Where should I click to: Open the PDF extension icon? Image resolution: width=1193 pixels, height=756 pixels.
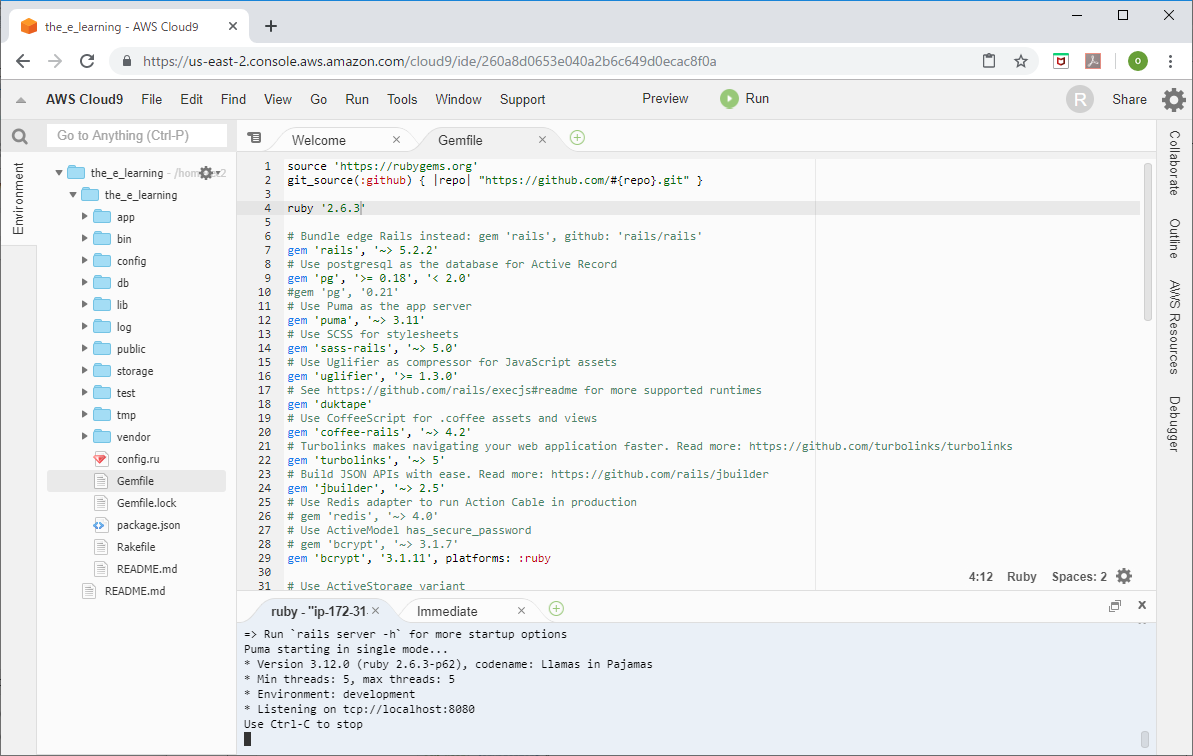(x=1093, y=61)
